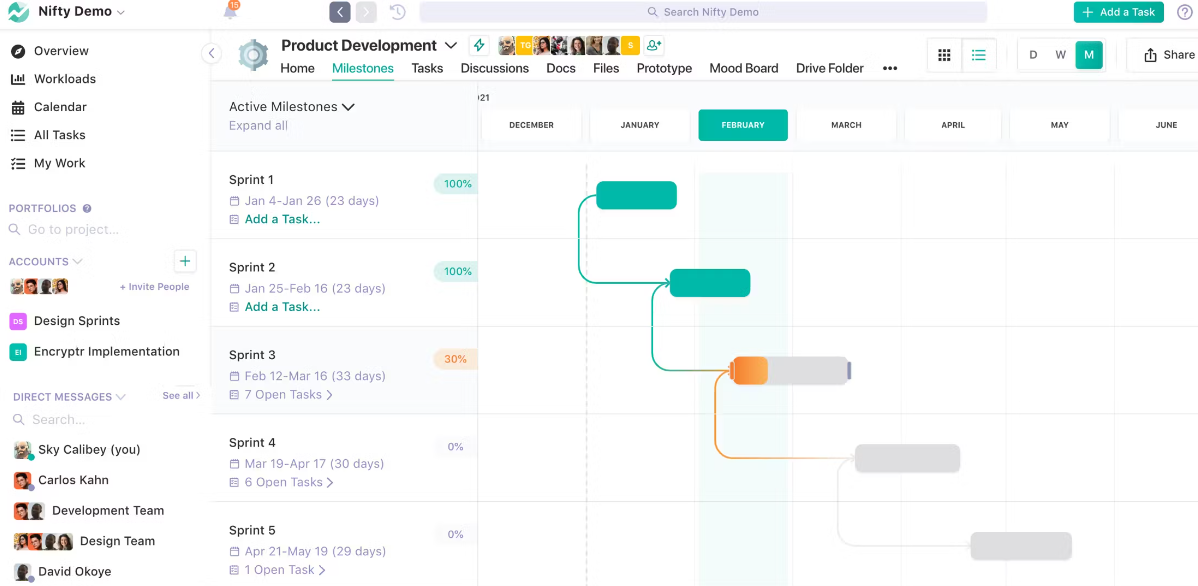The image size is (1198, 586).
Task: Toggle the list view layout
Action: coord(978,55)
